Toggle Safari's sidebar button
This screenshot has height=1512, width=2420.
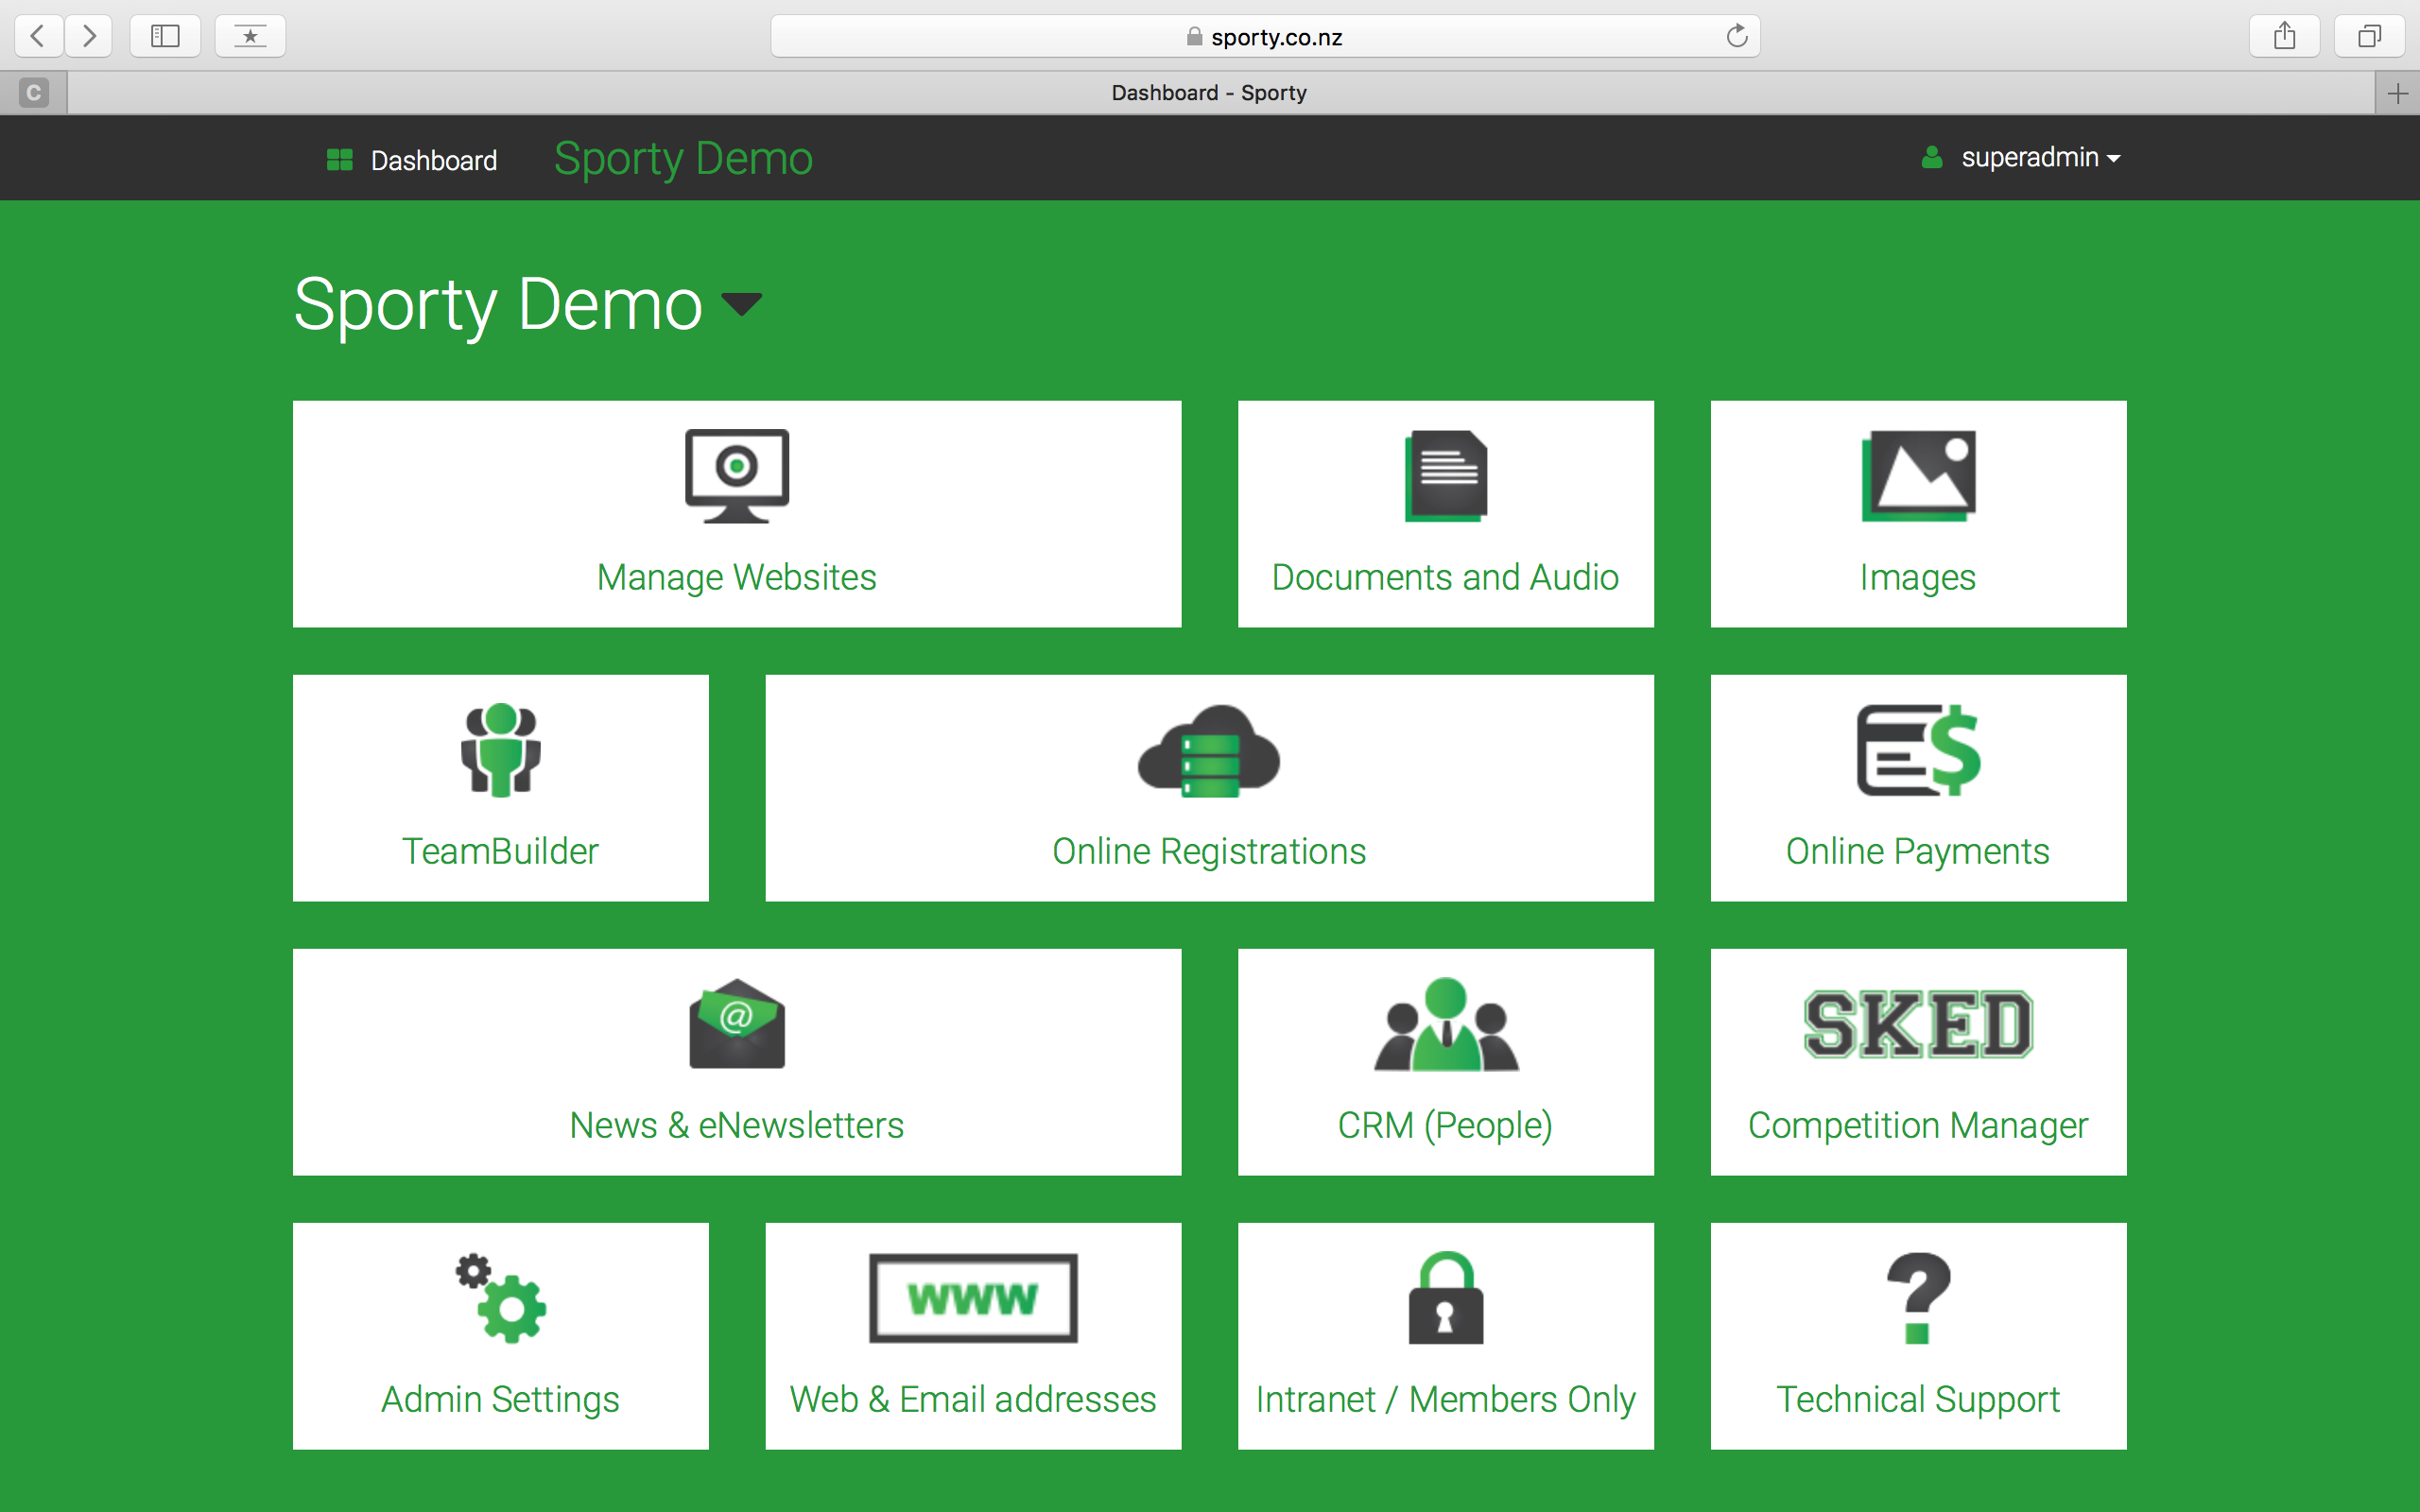(x=165, y=36)
